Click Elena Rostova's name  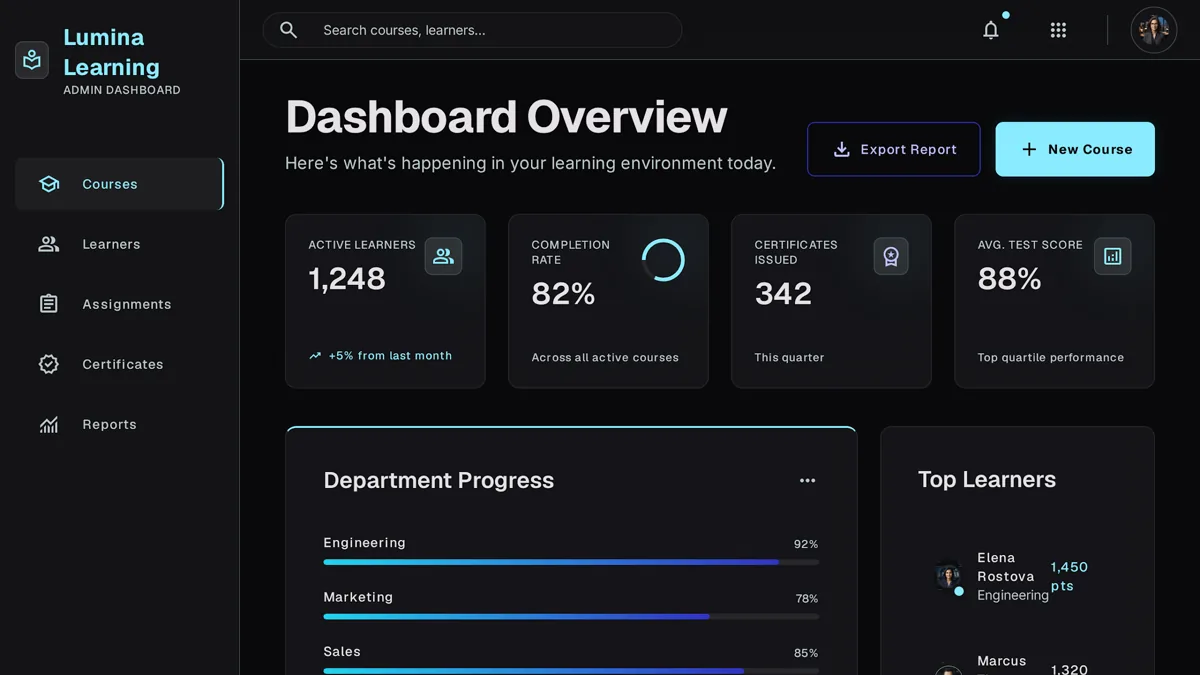point(1006,567)
